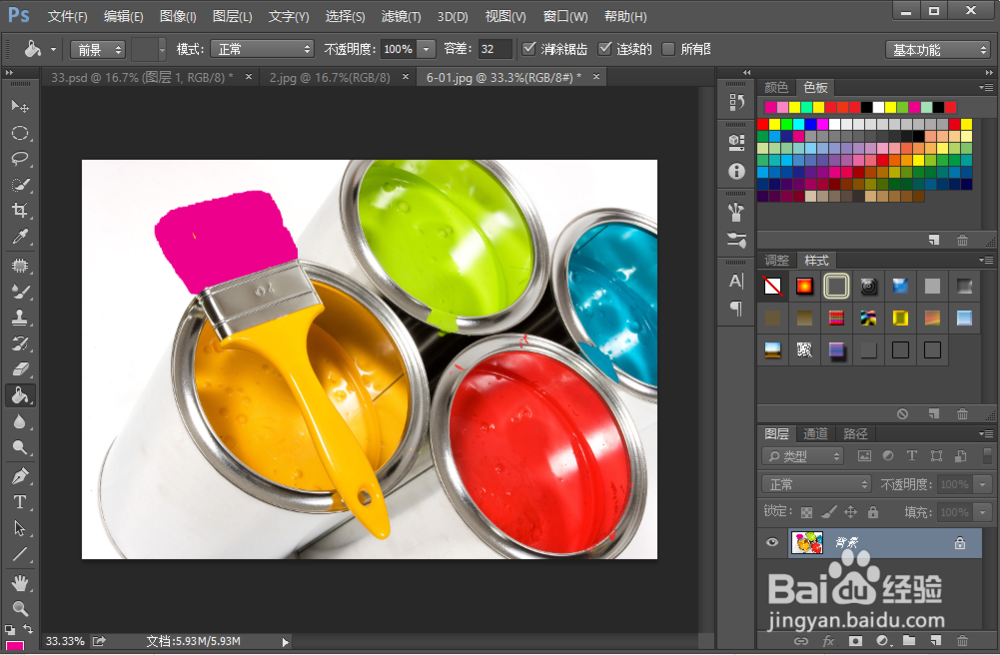Open the Paragraph panel icon

[x=737, y=309]
